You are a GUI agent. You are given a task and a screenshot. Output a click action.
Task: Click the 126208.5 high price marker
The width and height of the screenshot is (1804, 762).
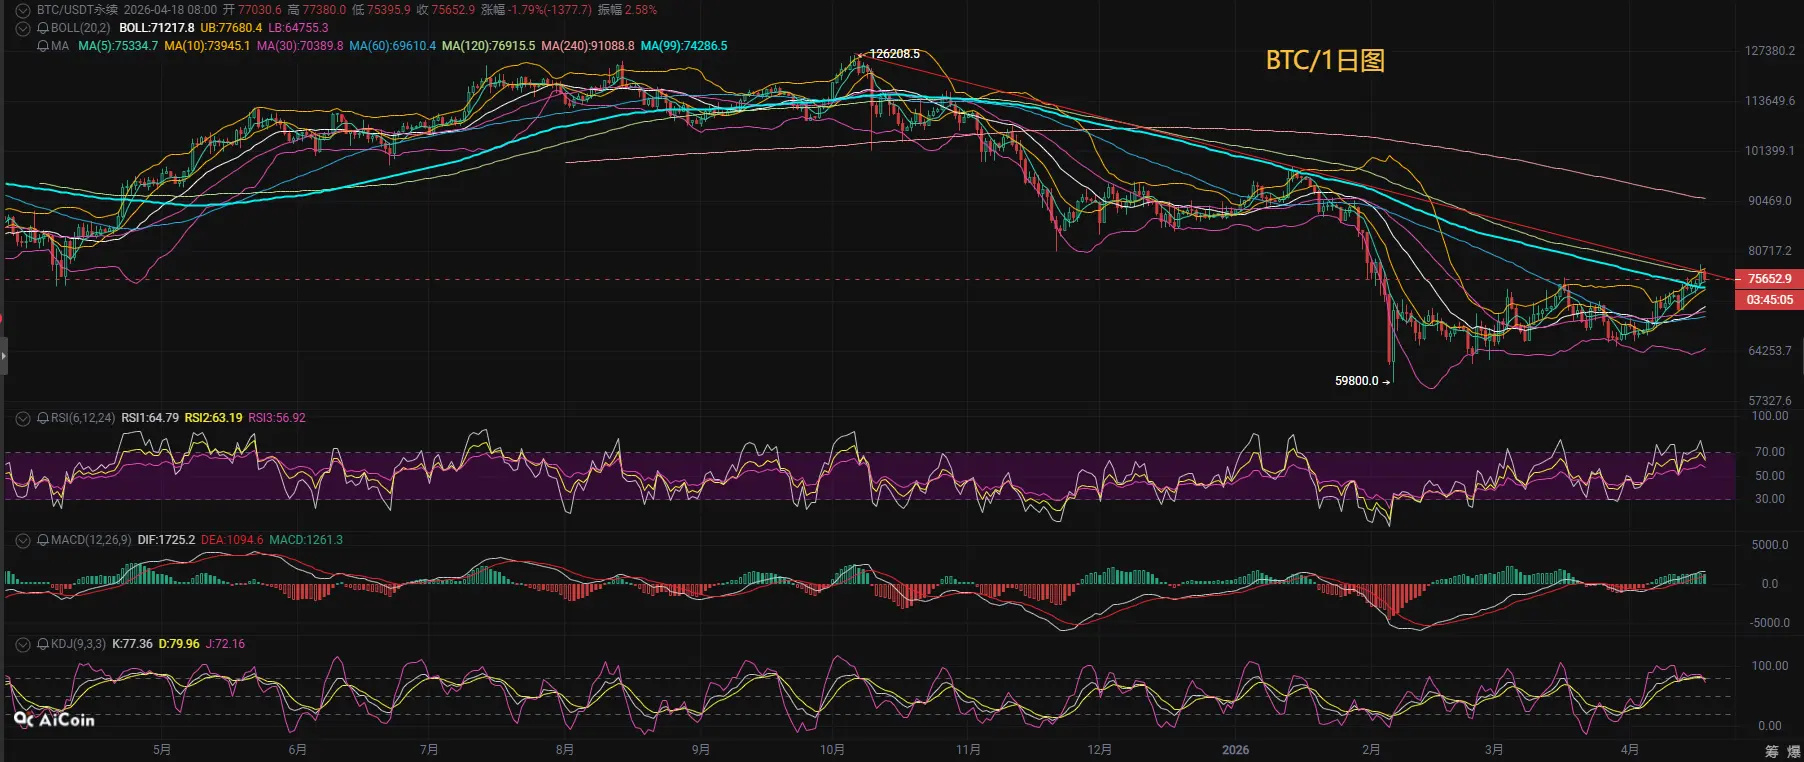(894, 54)
